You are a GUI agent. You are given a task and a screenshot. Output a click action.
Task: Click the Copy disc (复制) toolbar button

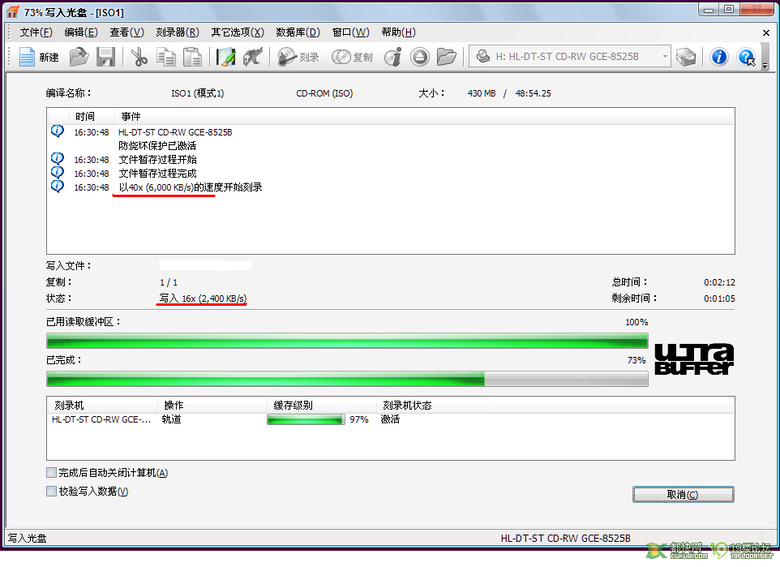pos(352,57)
